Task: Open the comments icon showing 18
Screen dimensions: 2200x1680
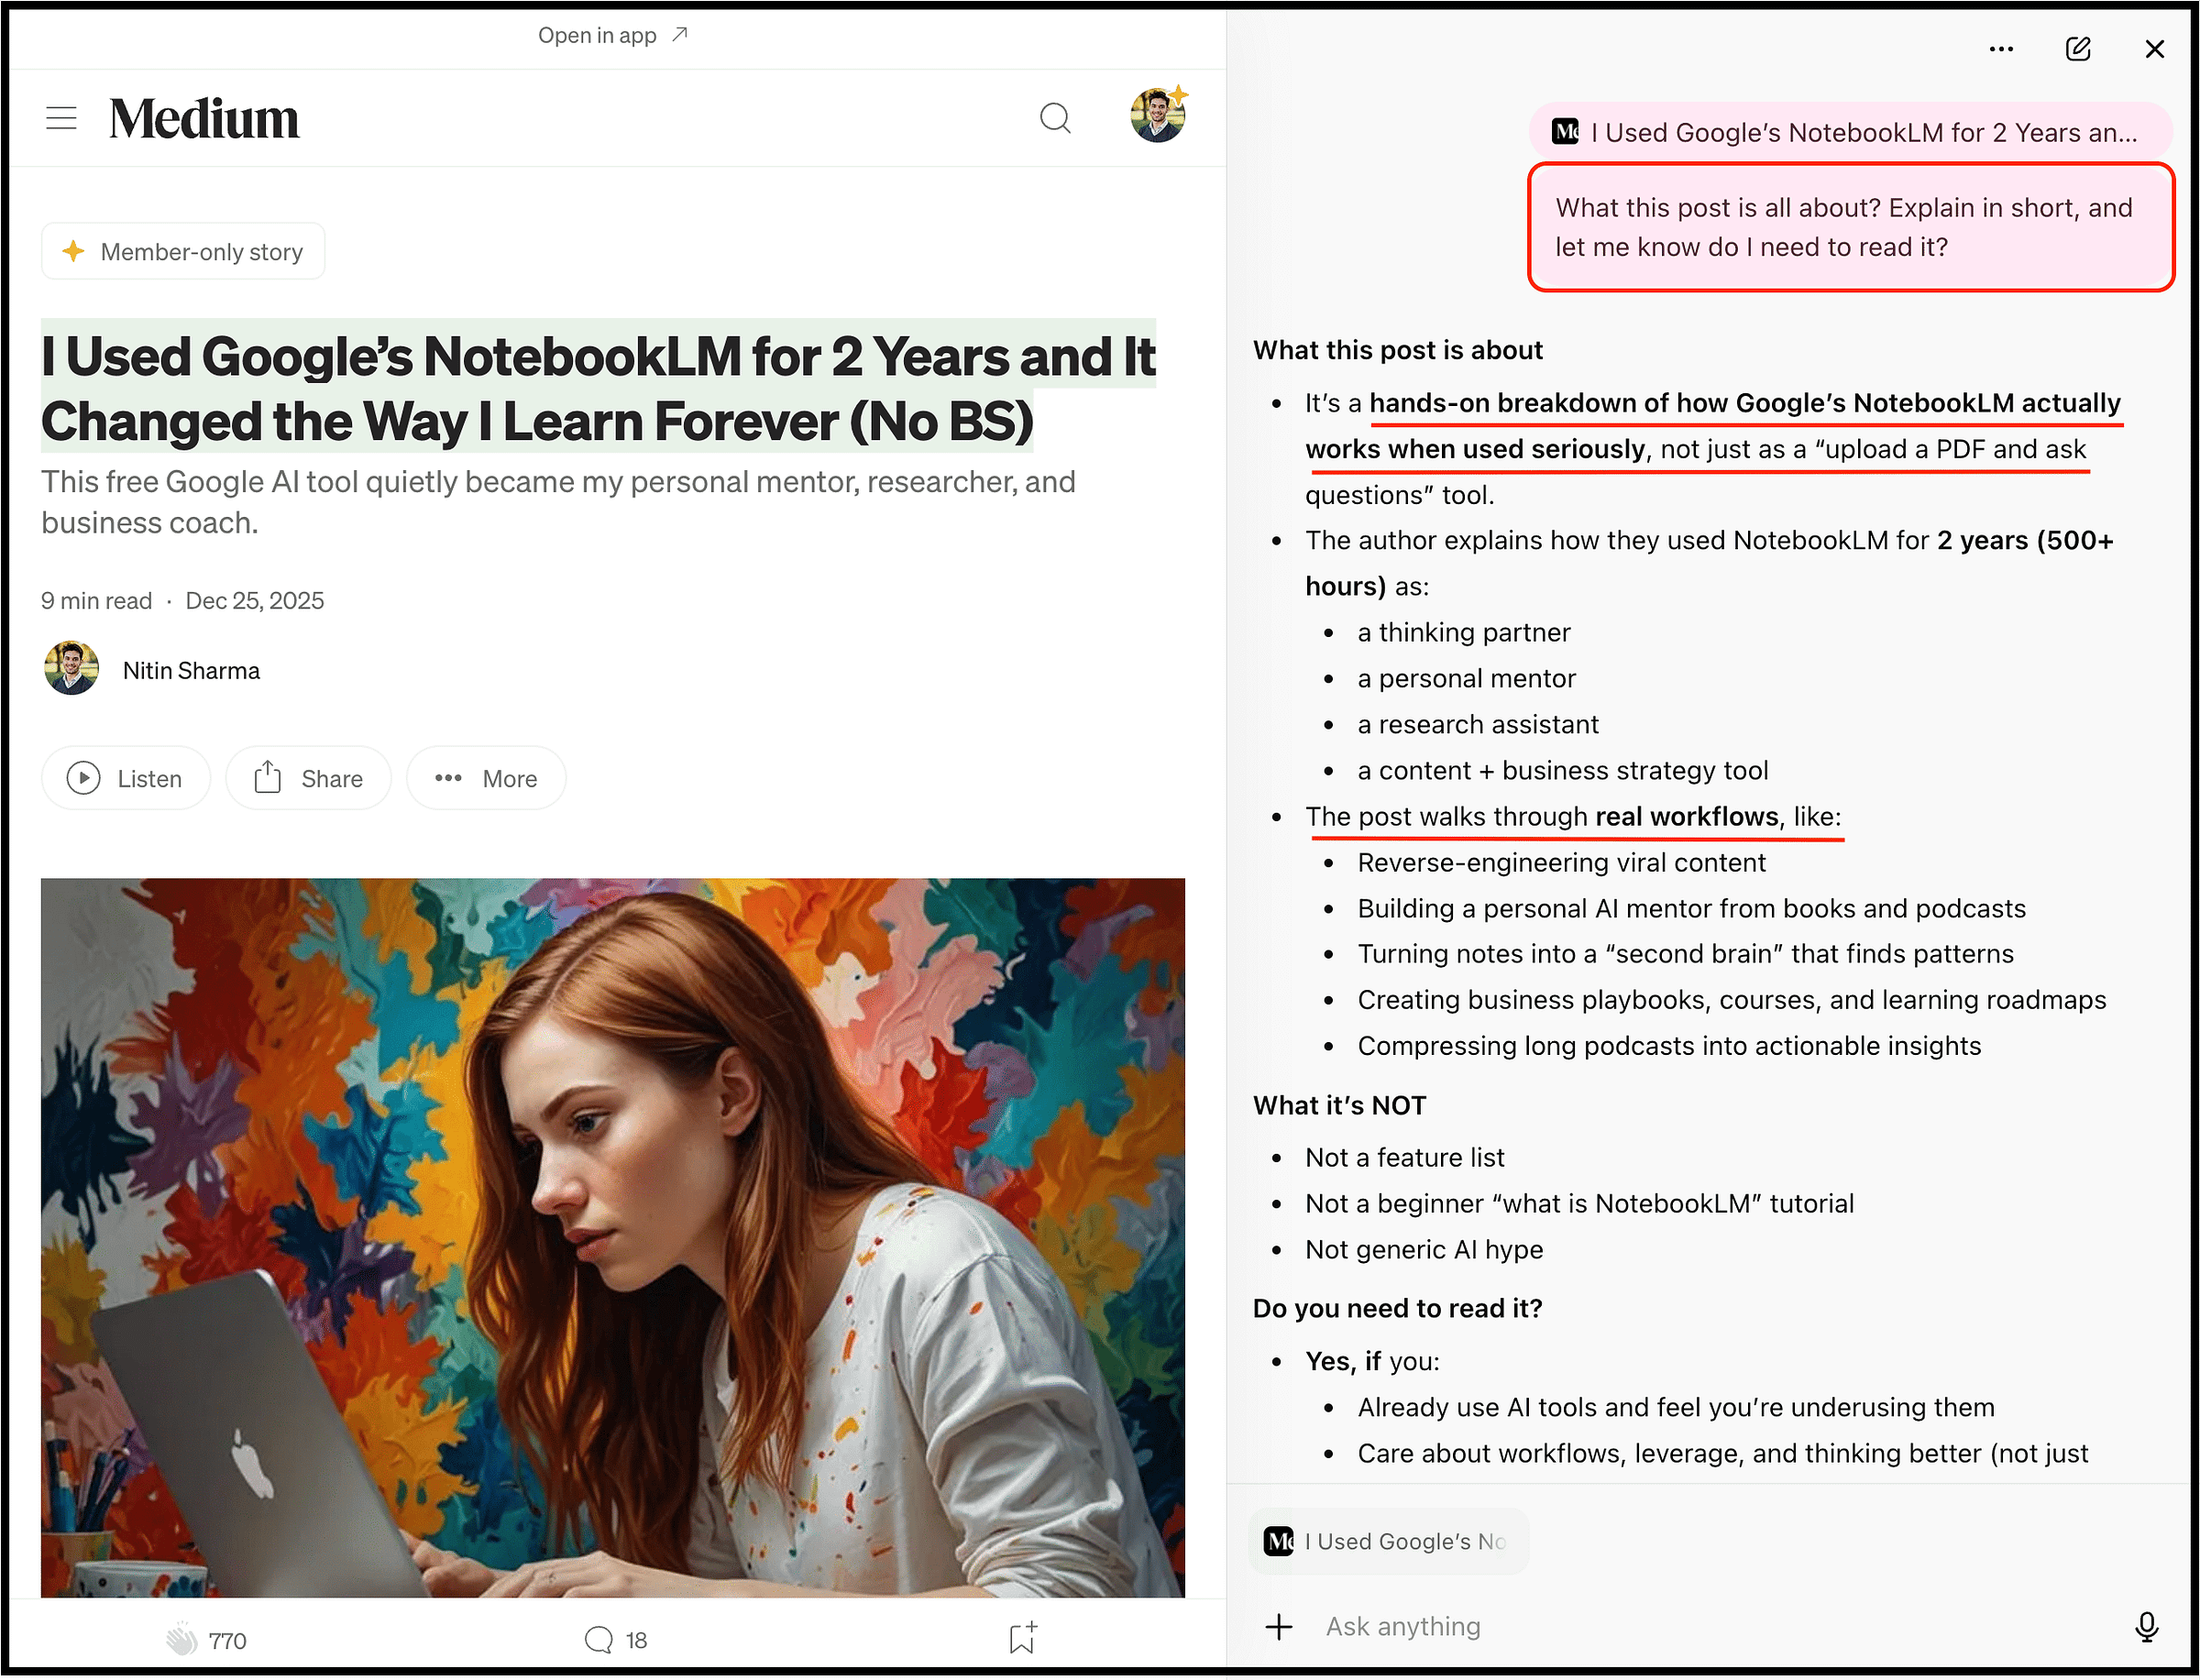Action: [x=598, y=1639]
